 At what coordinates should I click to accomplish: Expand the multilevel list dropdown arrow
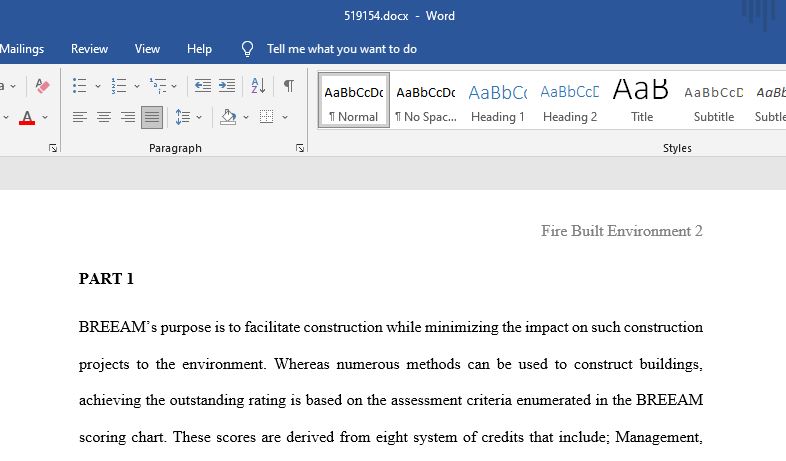[x=174, y=86]
